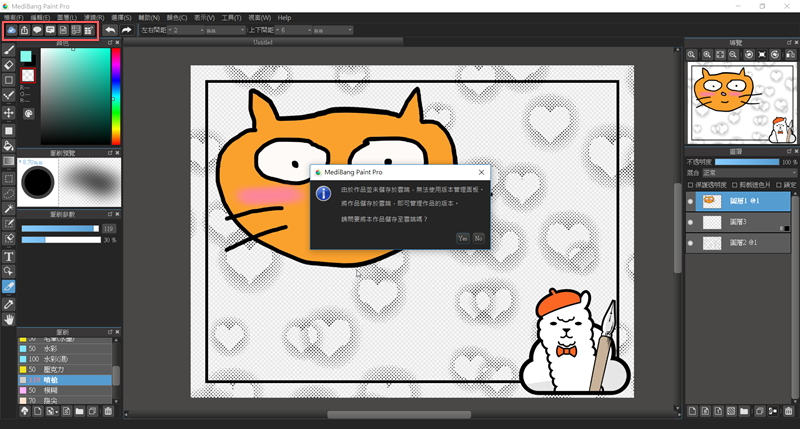Enable the 剪裁遮色片 checkbox

tap(735, 184)
